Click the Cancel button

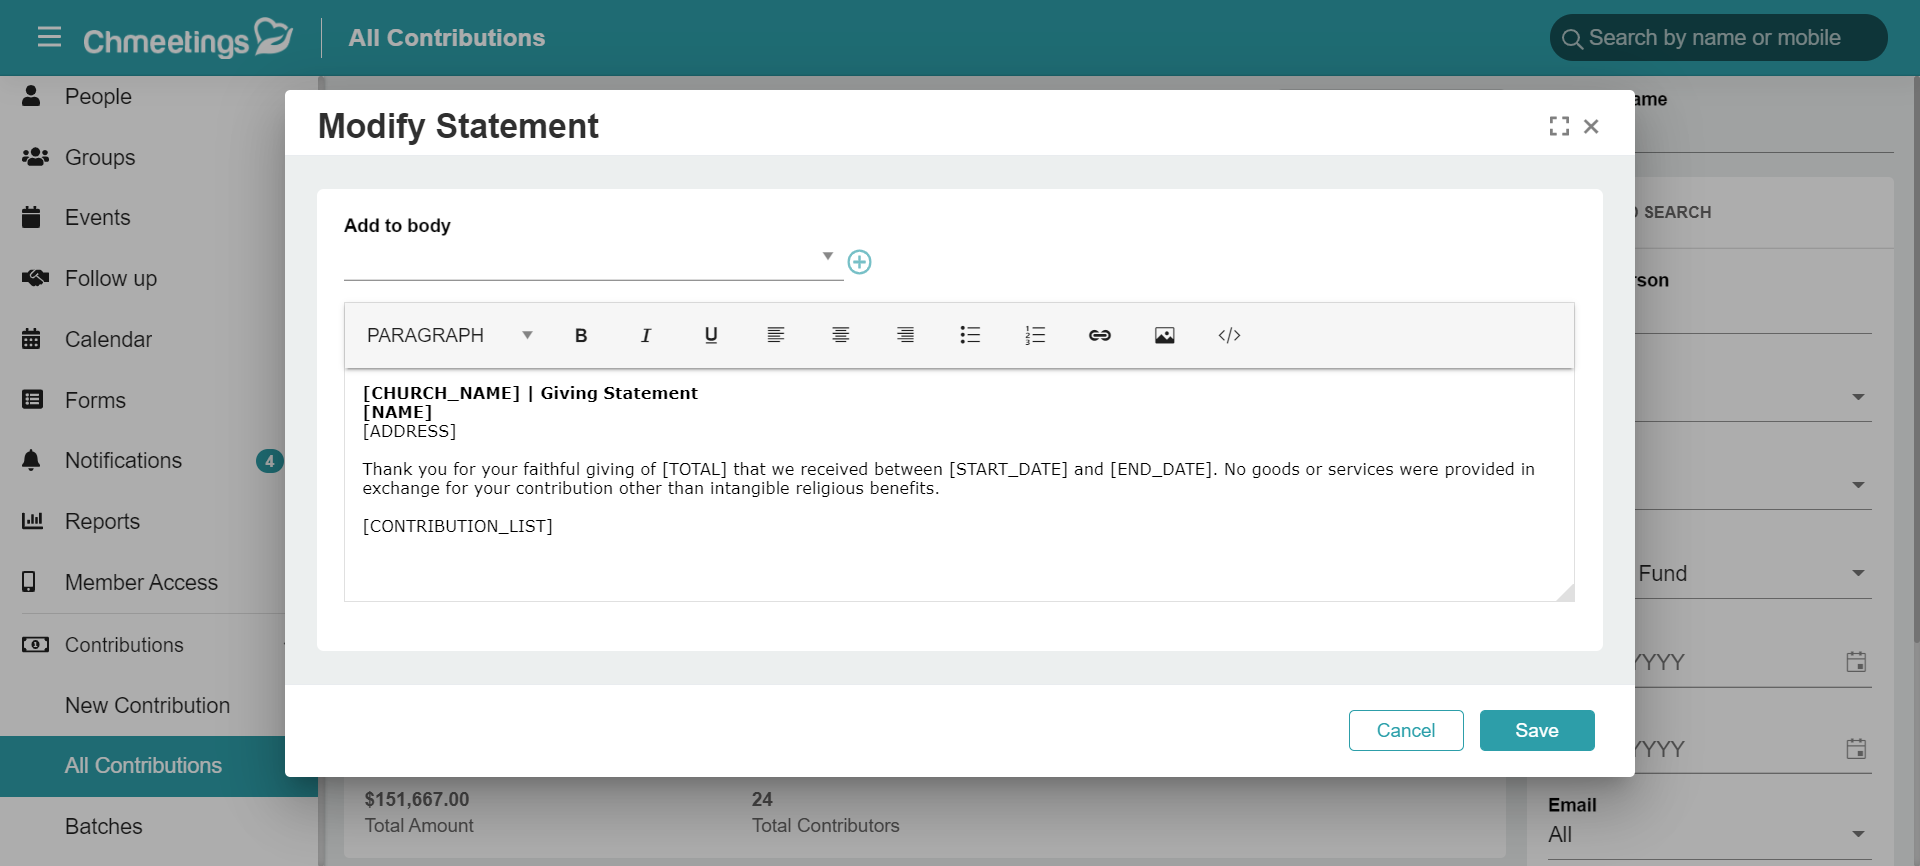(x=1406, y=730)
